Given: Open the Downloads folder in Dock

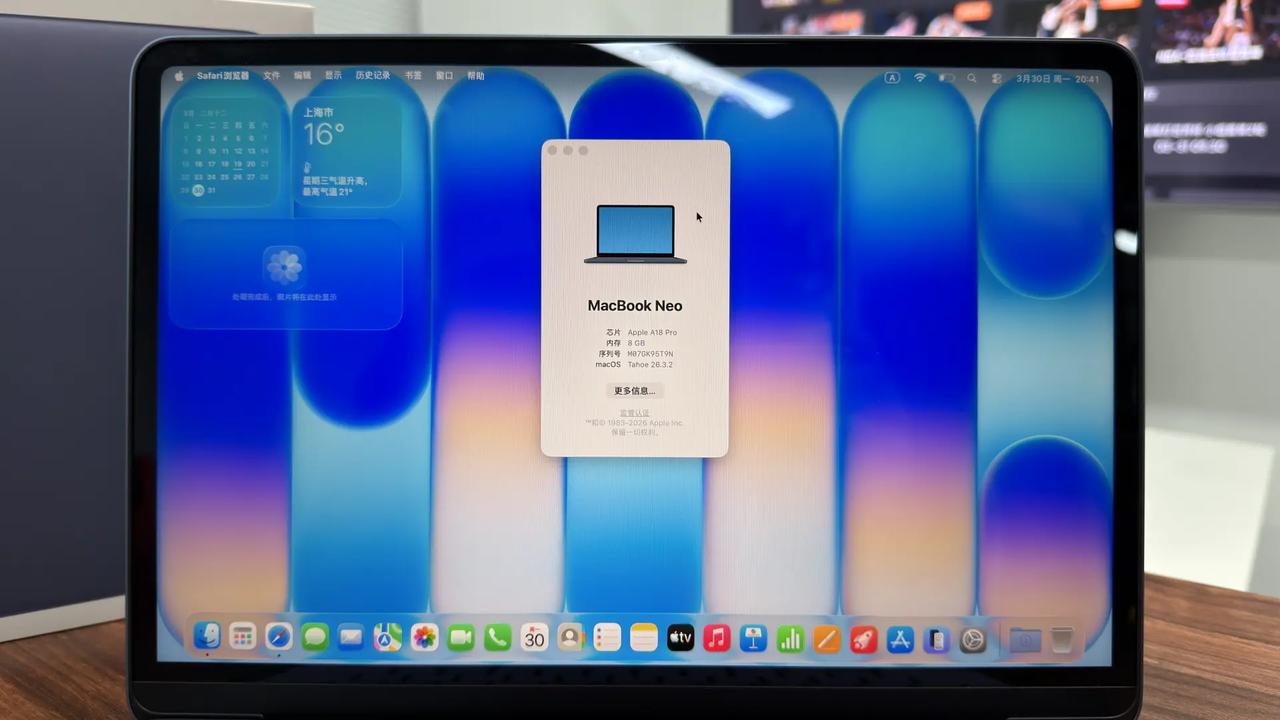Looking at the screenshot, I should (1025, 640).
